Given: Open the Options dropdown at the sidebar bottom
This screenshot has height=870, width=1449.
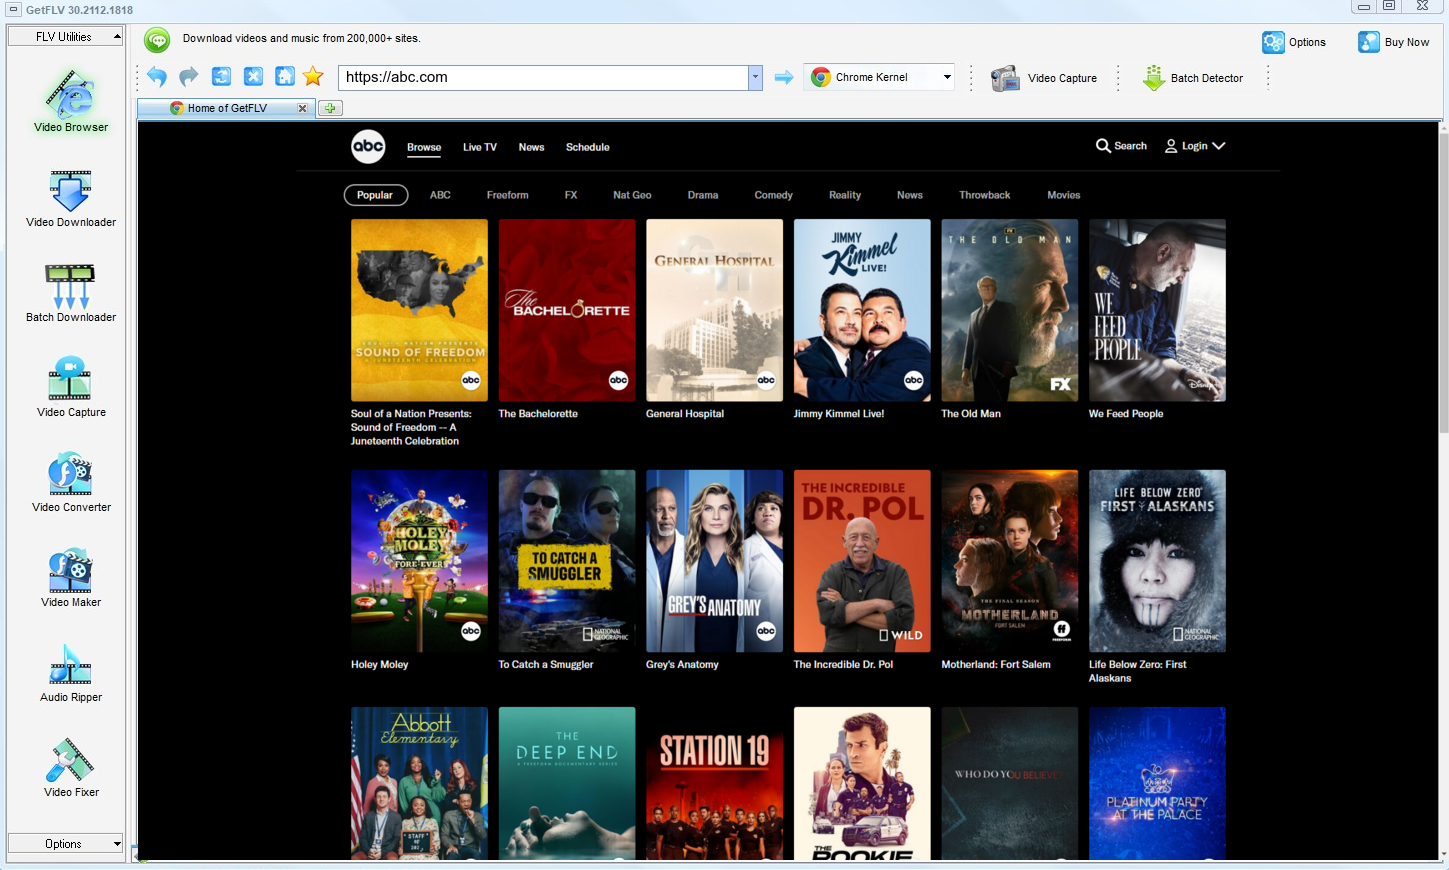Looking at the screenshot, I should (65, 844).
